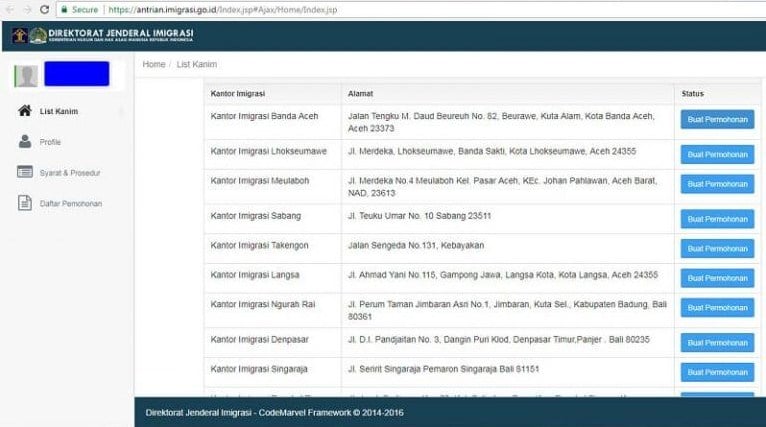Click the Jl. Merdeka, Lhokseumawe address
Image resolution: width=766 pixels, height=427 pixels.
tap(492, 151)
